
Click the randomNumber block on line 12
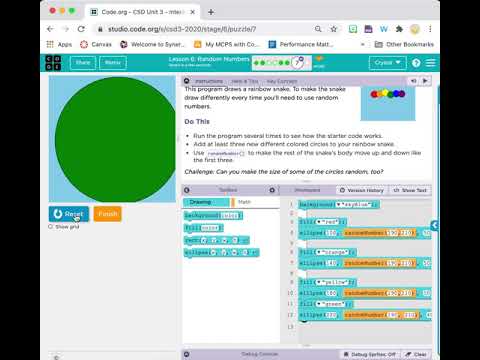tap(381, 315)
